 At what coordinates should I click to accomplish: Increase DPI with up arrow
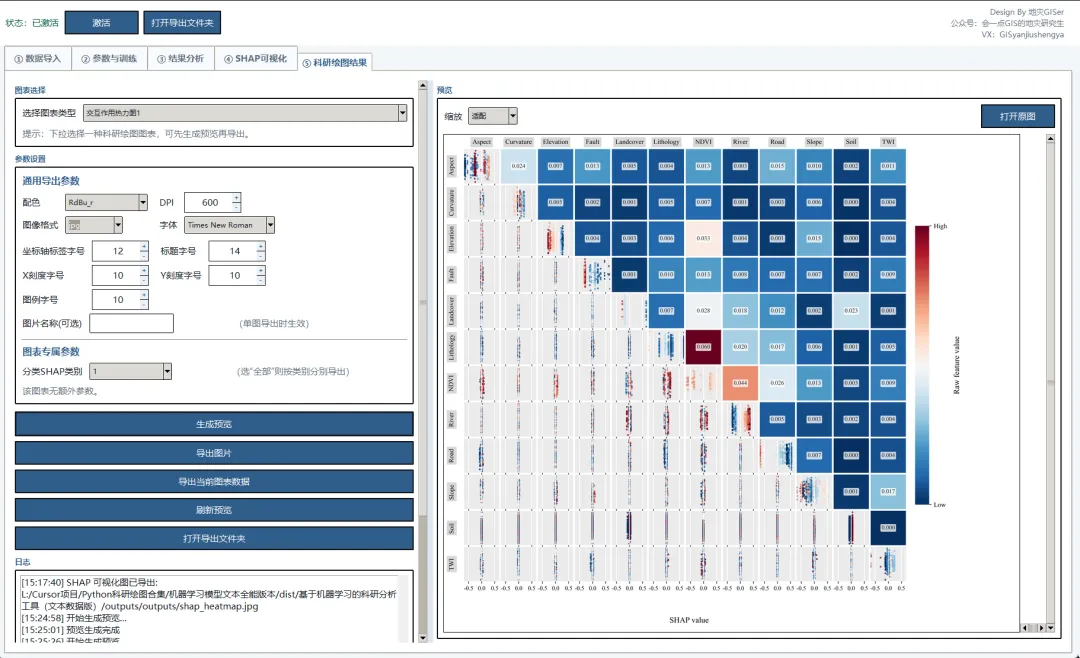[x=236, y=198]
